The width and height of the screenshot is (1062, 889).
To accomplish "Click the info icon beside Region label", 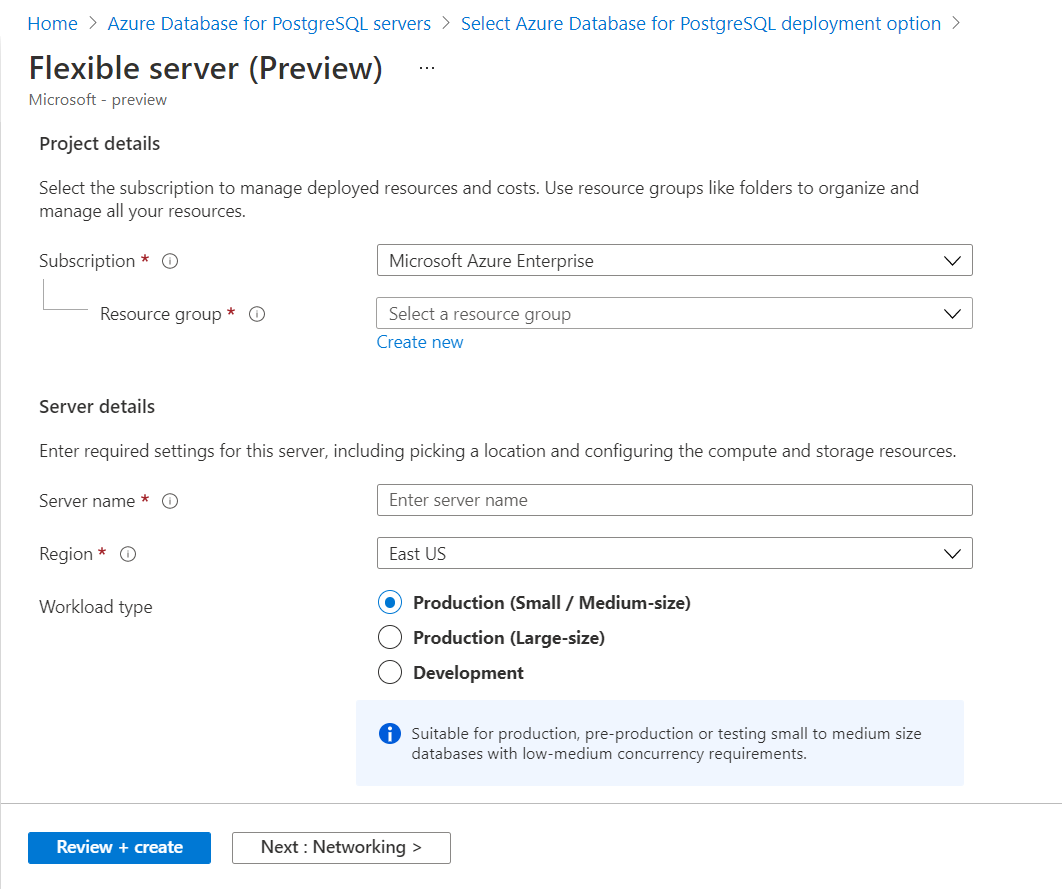I will click(128, 554).
